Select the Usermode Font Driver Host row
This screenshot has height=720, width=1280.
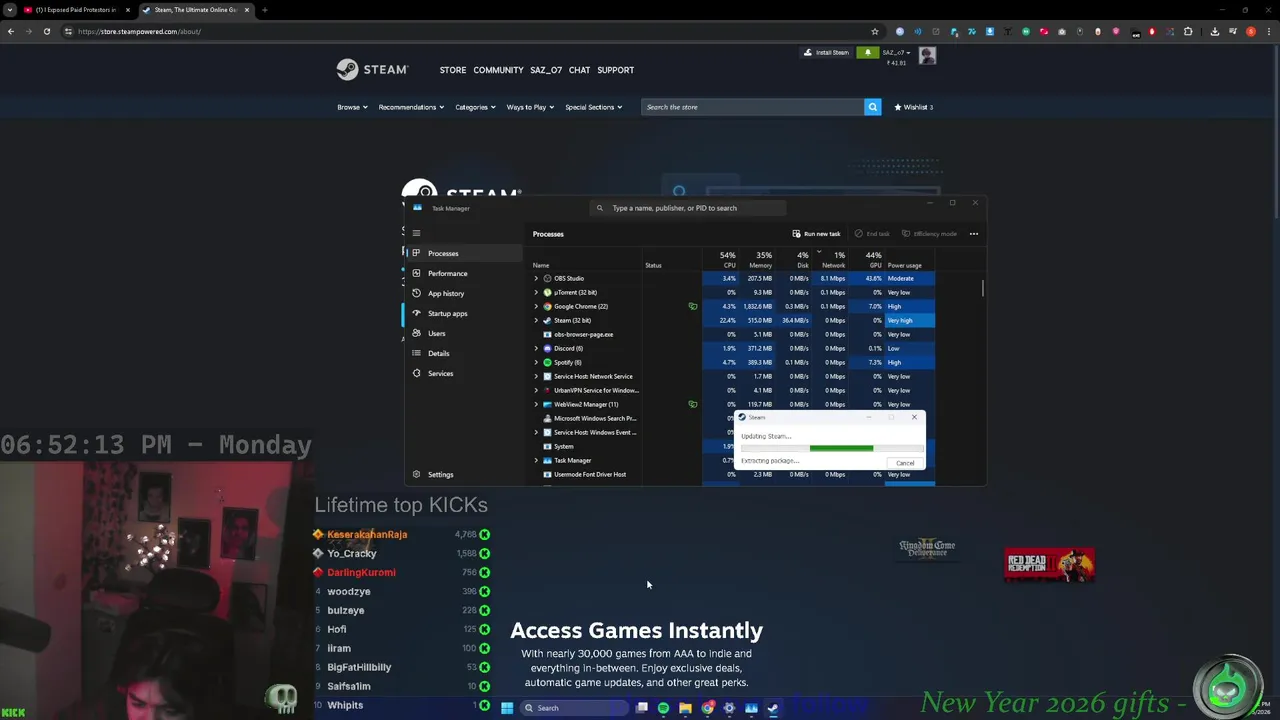tap(733, 474)
